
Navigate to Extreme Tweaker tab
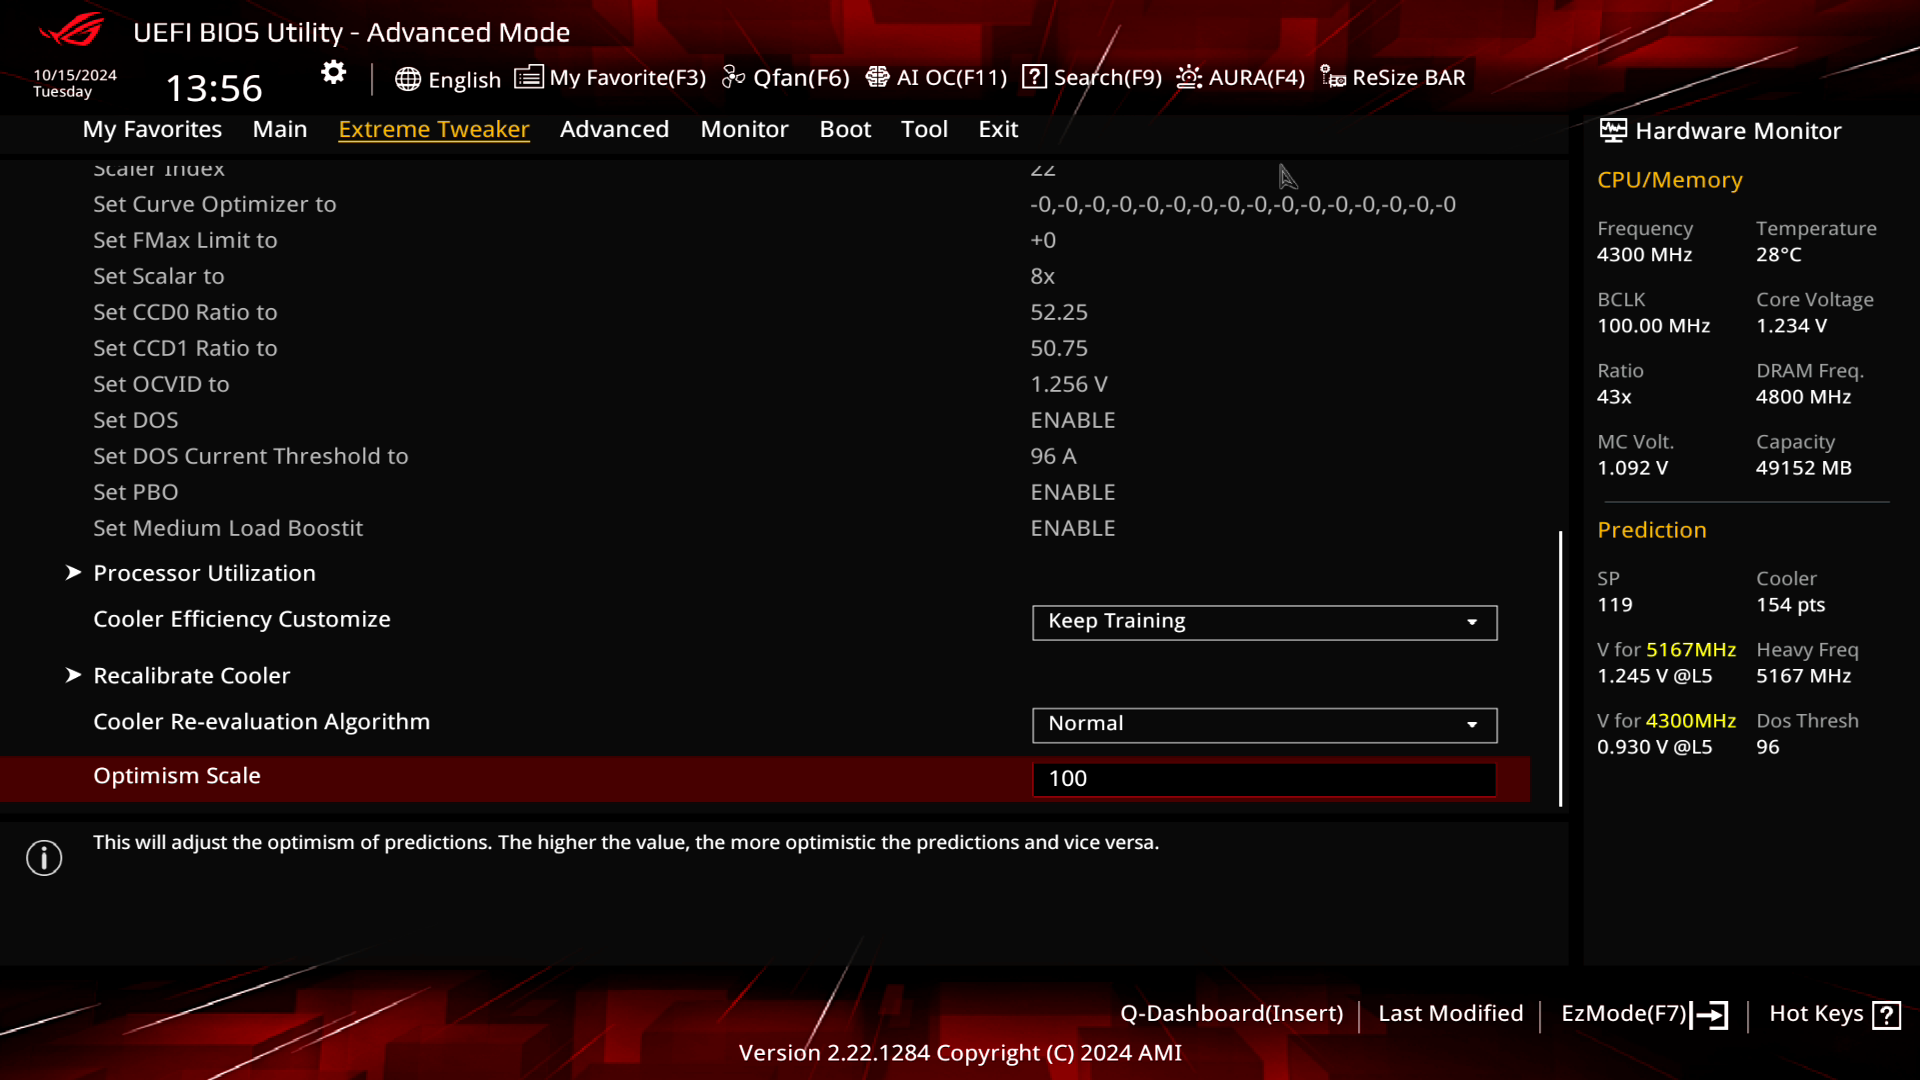[x=433, y=128]
